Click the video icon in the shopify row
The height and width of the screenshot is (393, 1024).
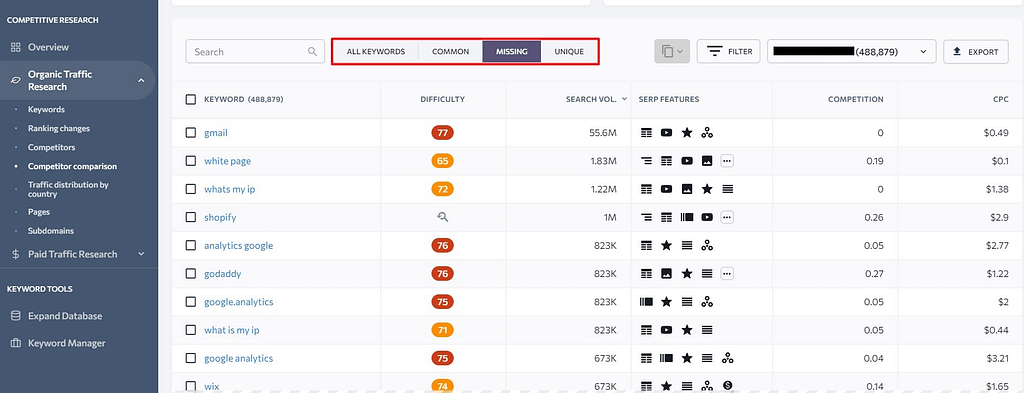(707, 217)
